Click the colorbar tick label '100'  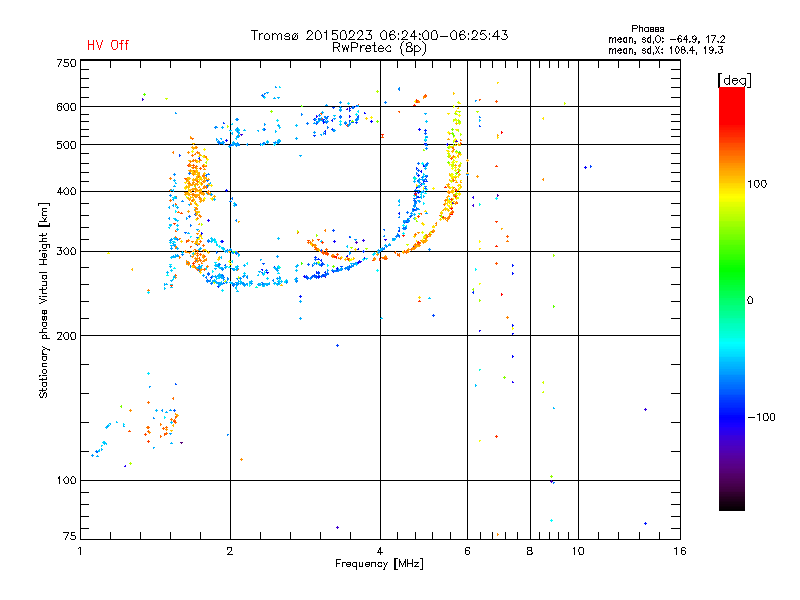(757, 184)
